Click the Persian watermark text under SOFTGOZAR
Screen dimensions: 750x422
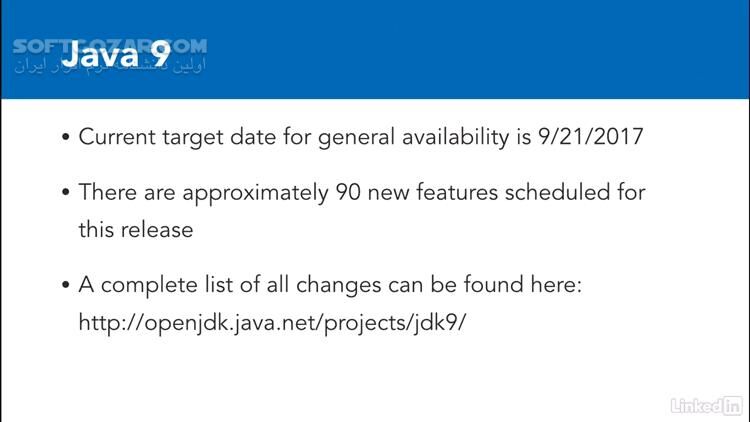pyautogui.click(x=110, y=66)
